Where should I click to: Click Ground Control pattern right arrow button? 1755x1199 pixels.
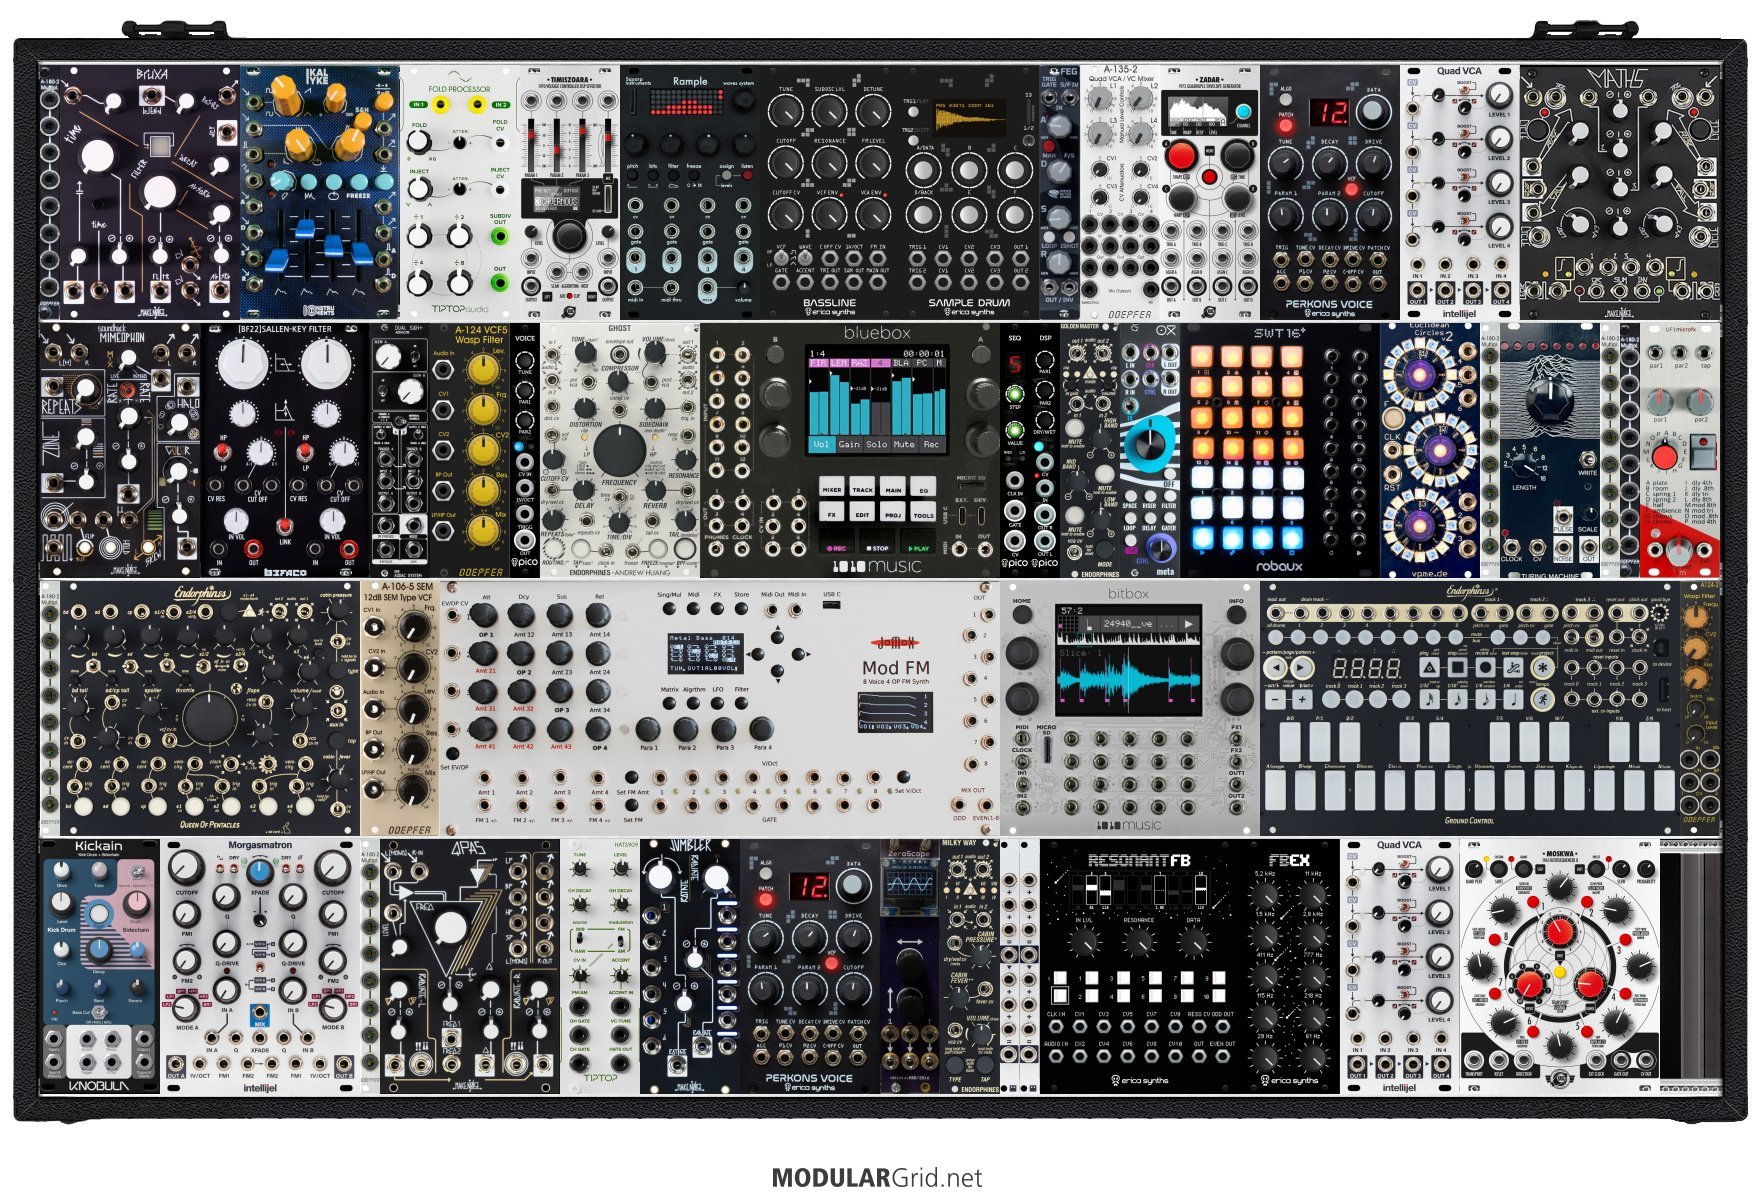pyautogui.click(x=1302, y=668)
